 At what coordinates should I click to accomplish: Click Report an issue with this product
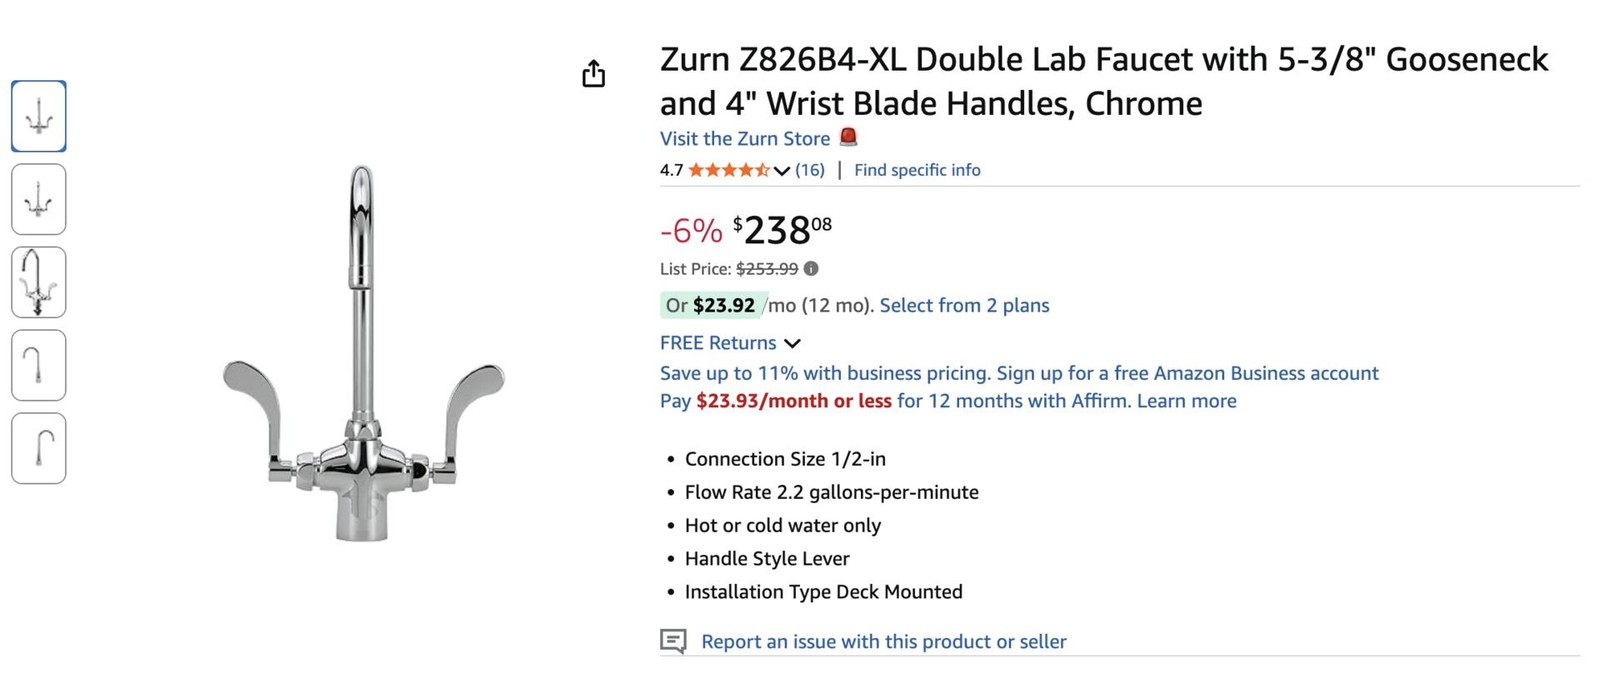884,641
